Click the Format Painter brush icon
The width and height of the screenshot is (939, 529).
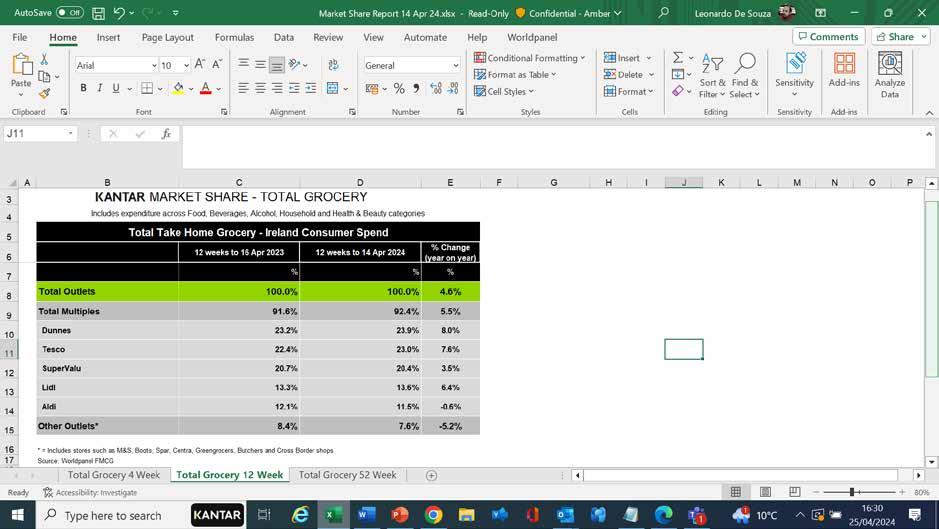tap(44, 93)
